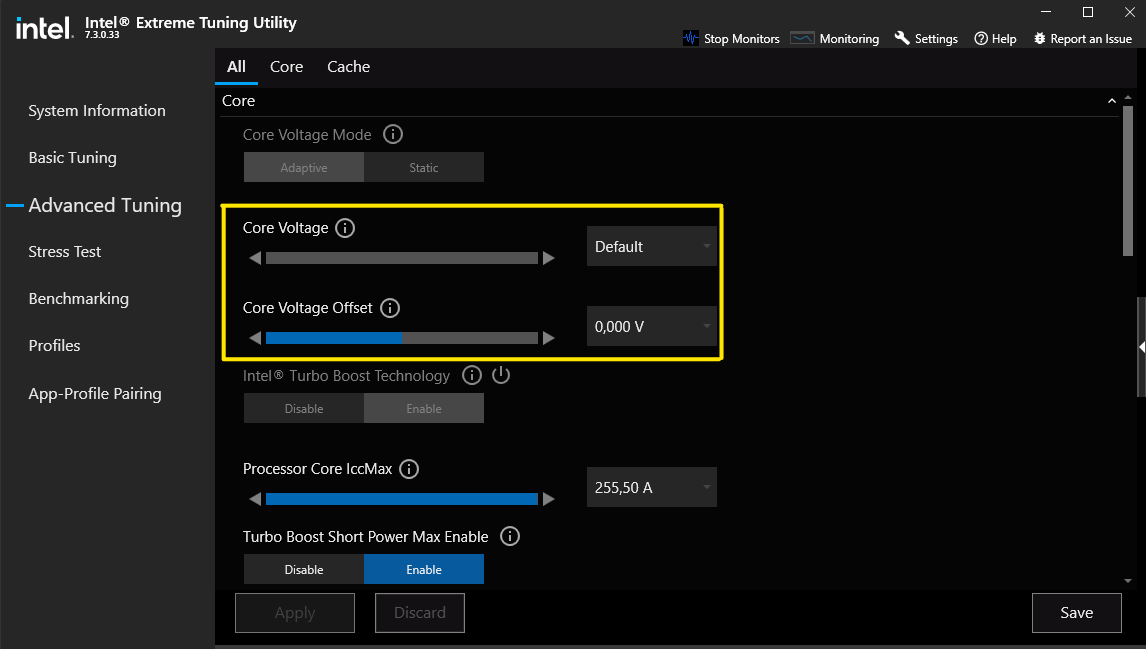Disable Turbo Boost Short Power Max
Screen dimensions: 1146x649
coord(304,569)
